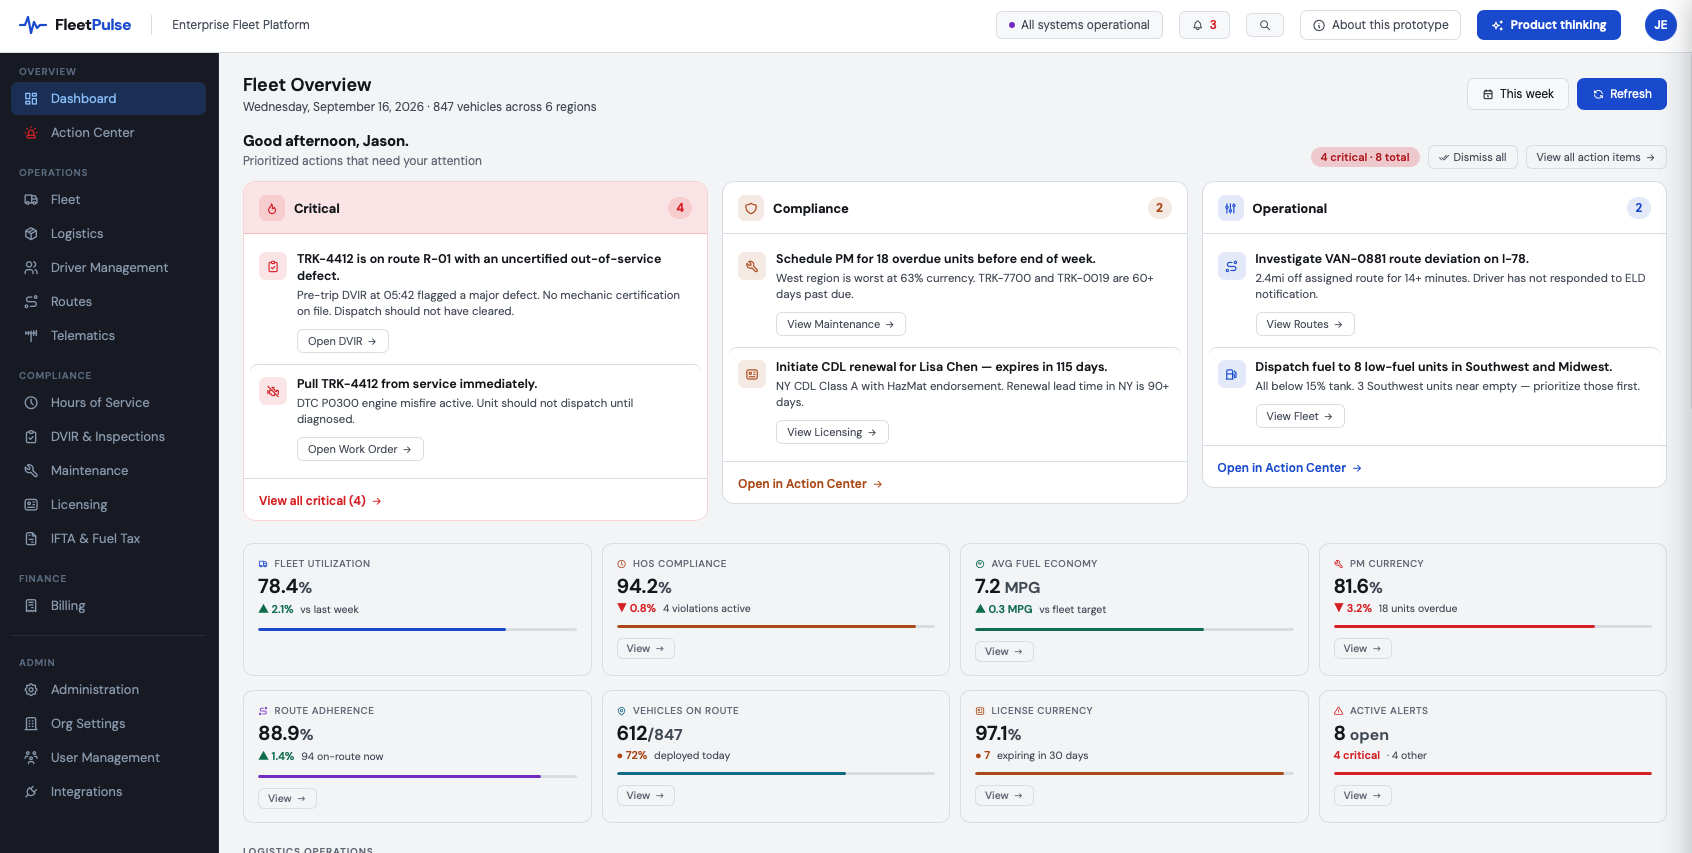Navigate to Billing in sidebar
The image size is (1692, 853).
(108, 606)
